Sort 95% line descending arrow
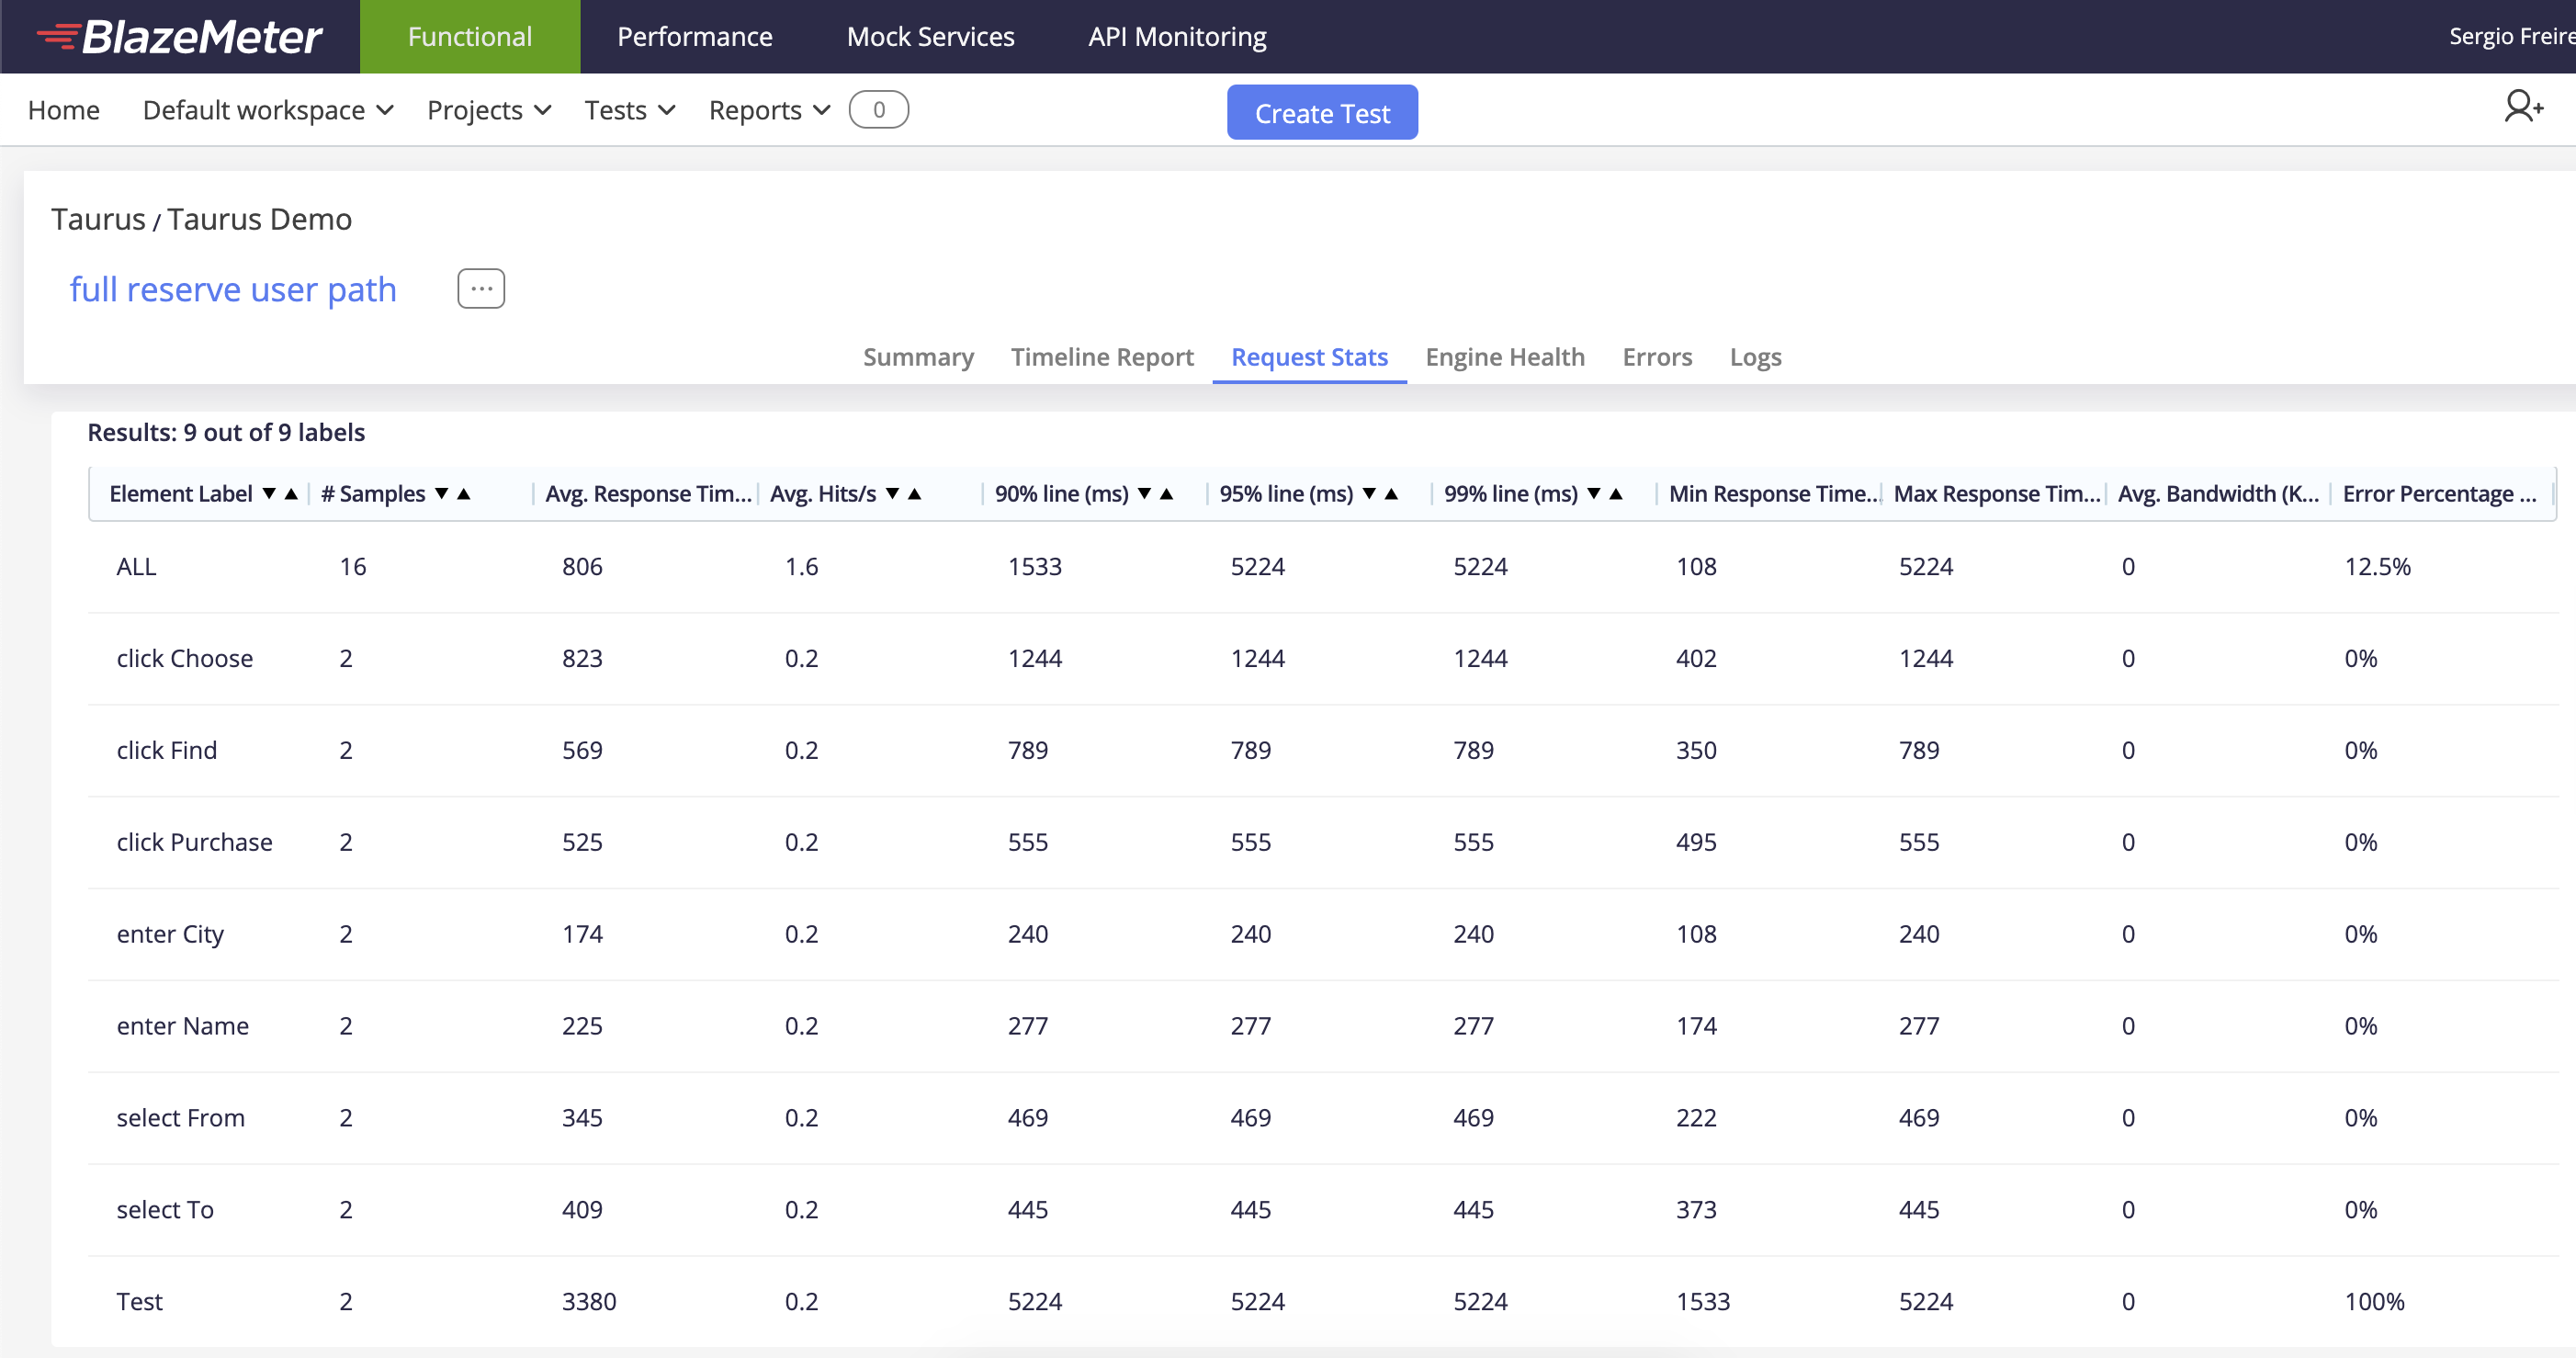The width and height of the screenshot is (2576, 1358). click(x=1369, y=494)
